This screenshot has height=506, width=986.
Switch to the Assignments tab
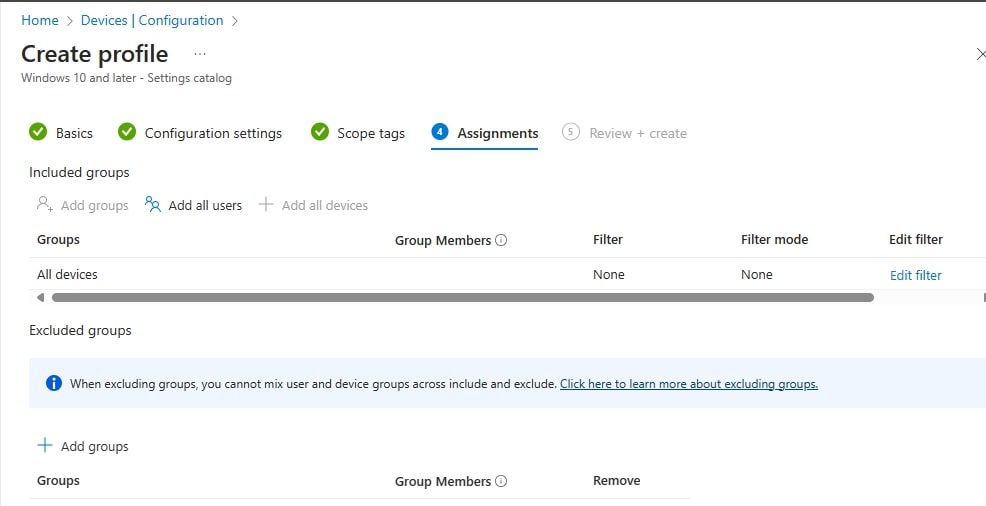point(497,133)
